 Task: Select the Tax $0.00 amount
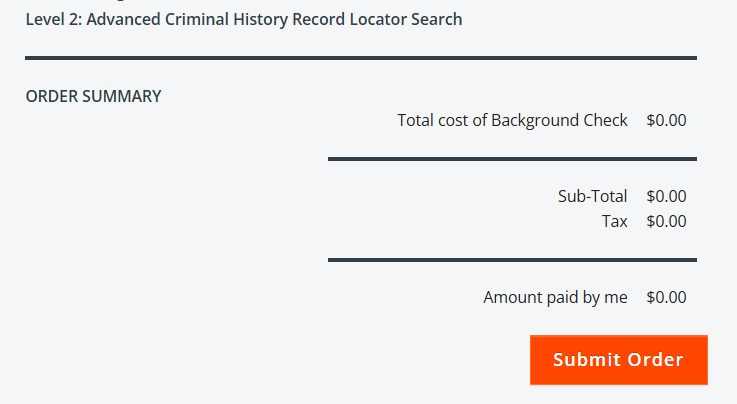point(666,221)
